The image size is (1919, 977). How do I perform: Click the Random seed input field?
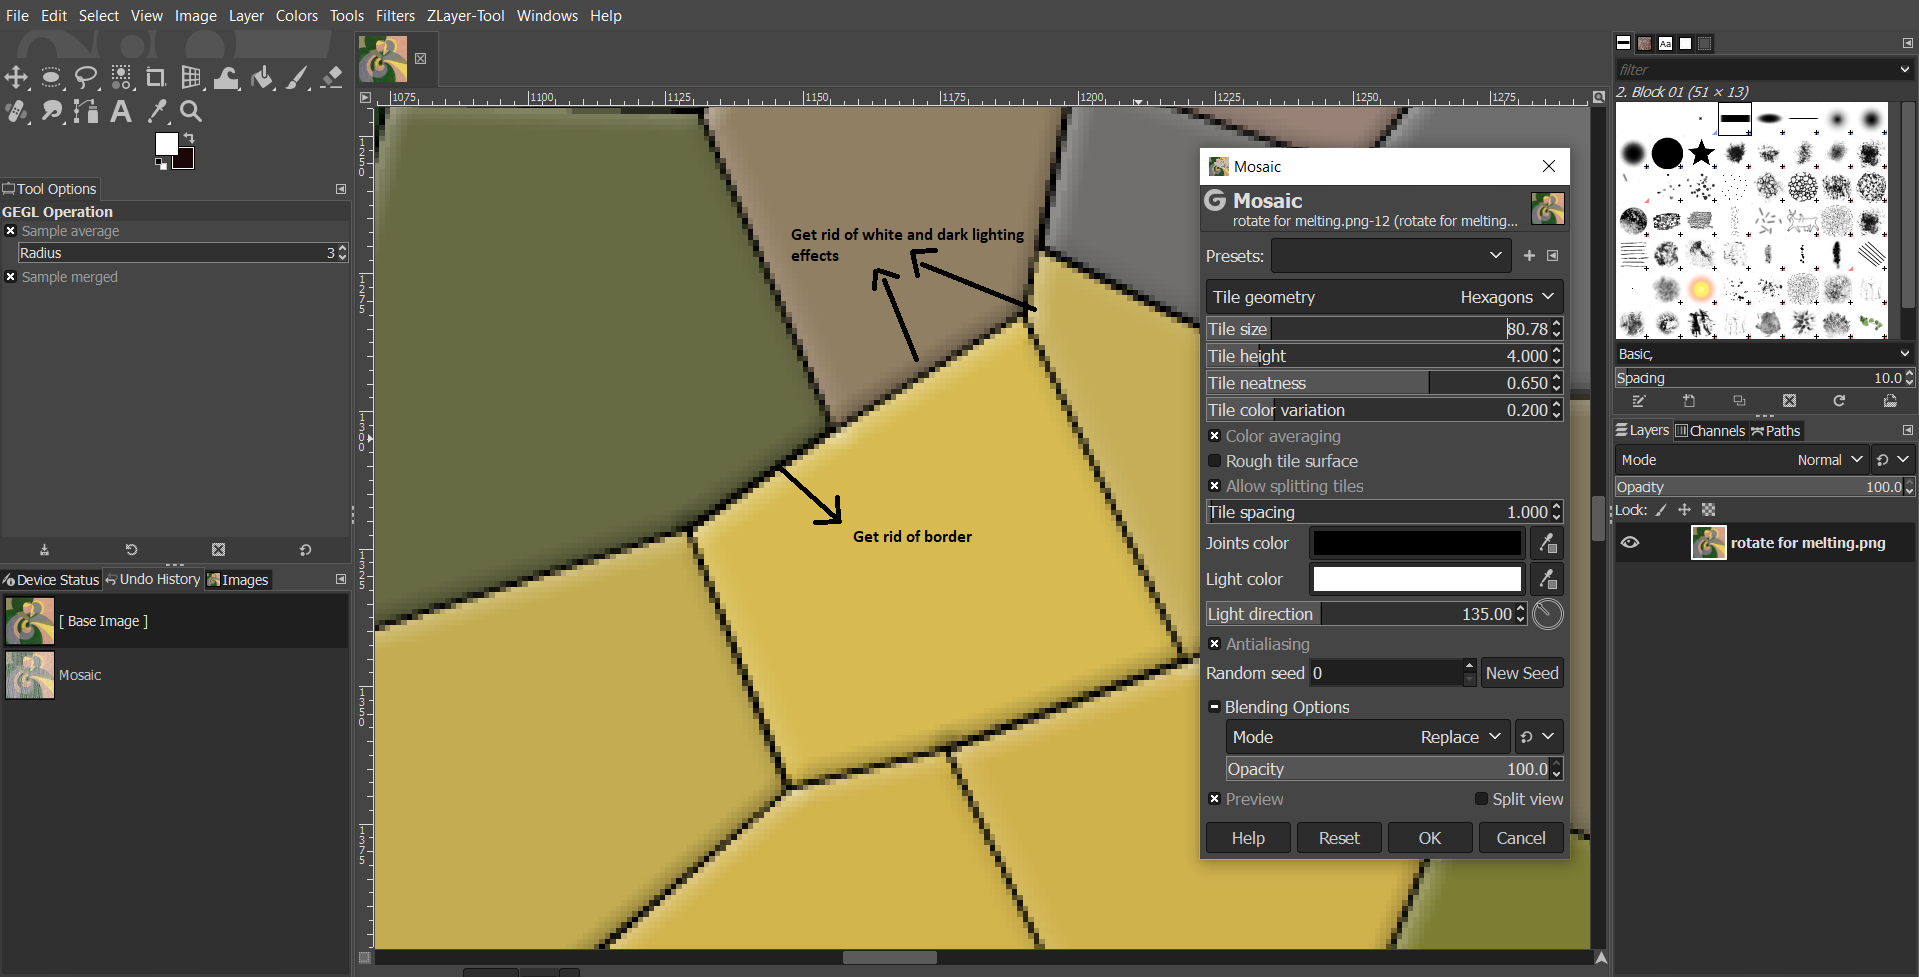pos(1385,673)
